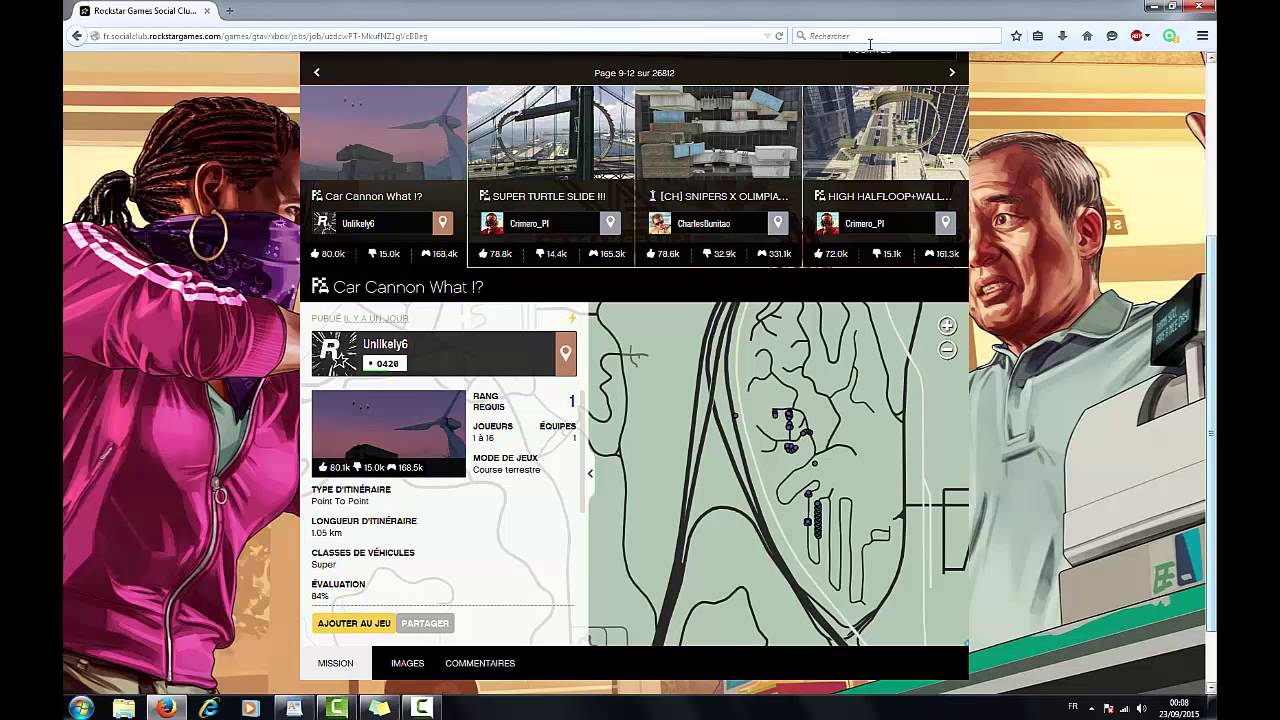This screenshot has width=1280, height=720.
Task: Collapse the job details side panel arrow
Action: 590,473
